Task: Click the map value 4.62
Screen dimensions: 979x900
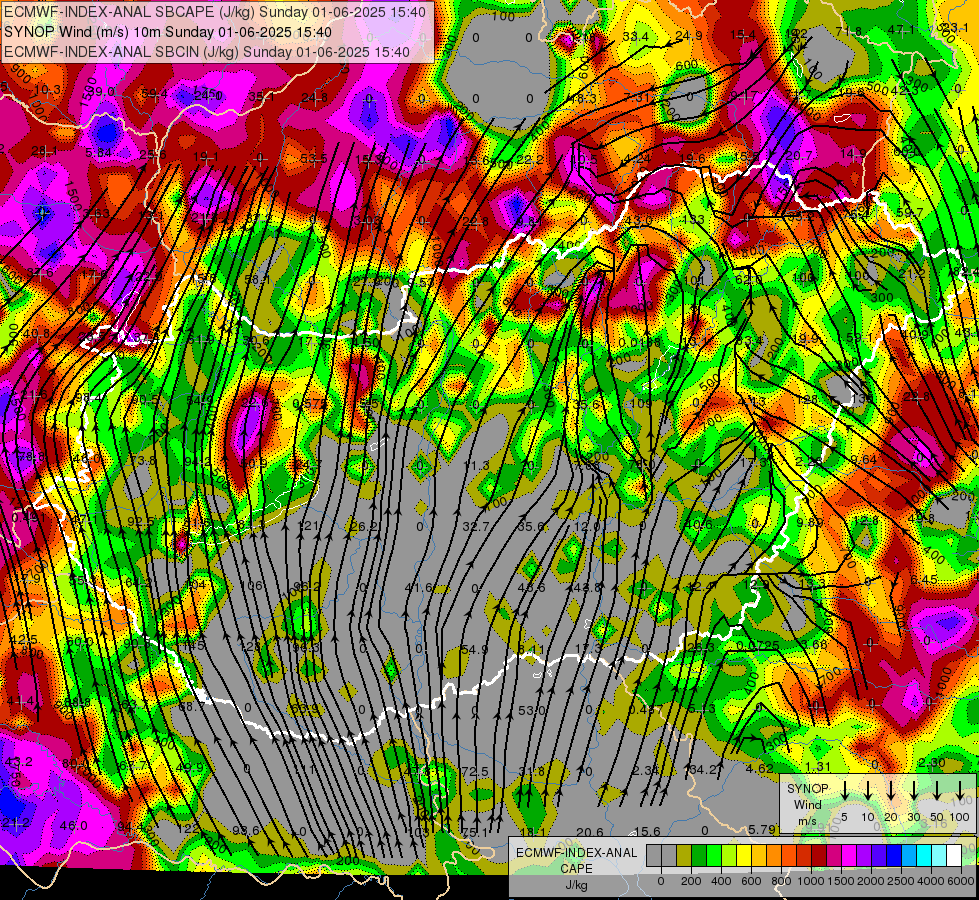Action: [x=760, y=769]
